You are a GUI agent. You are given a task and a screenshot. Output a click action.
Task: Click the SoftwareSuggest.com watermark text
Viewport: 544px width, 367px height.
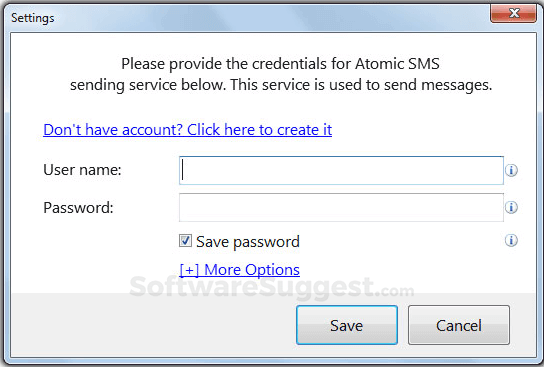click(272, 288)
